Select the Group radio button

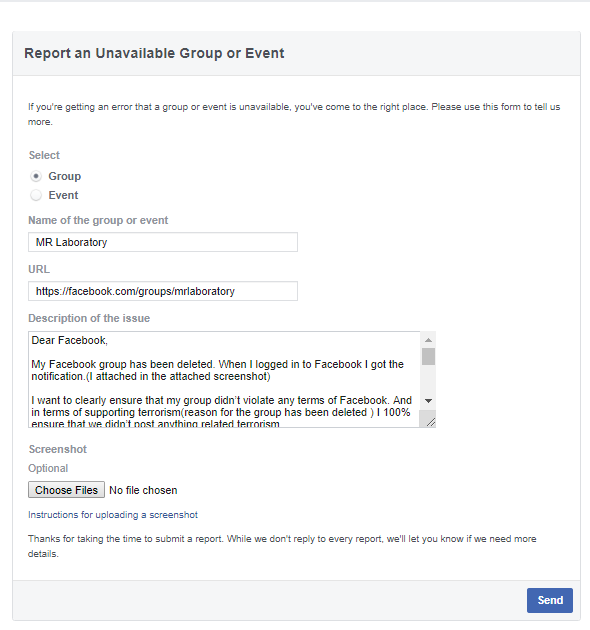pos(36,176)
